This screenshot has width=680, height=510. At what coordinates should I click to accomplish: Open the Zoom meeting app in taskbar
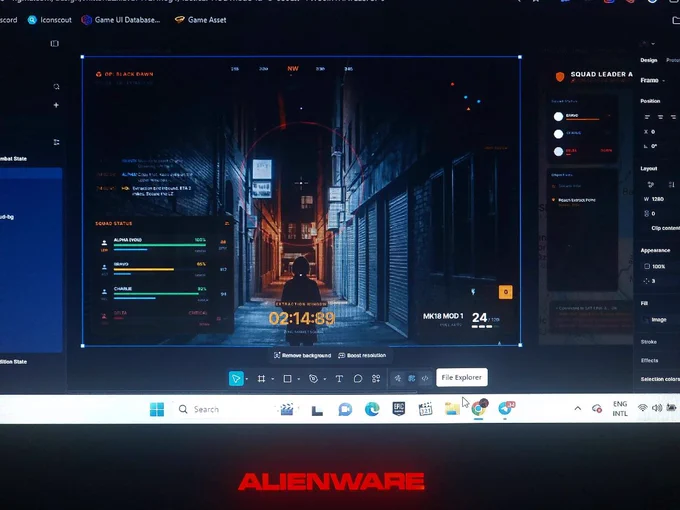point(345,409)
